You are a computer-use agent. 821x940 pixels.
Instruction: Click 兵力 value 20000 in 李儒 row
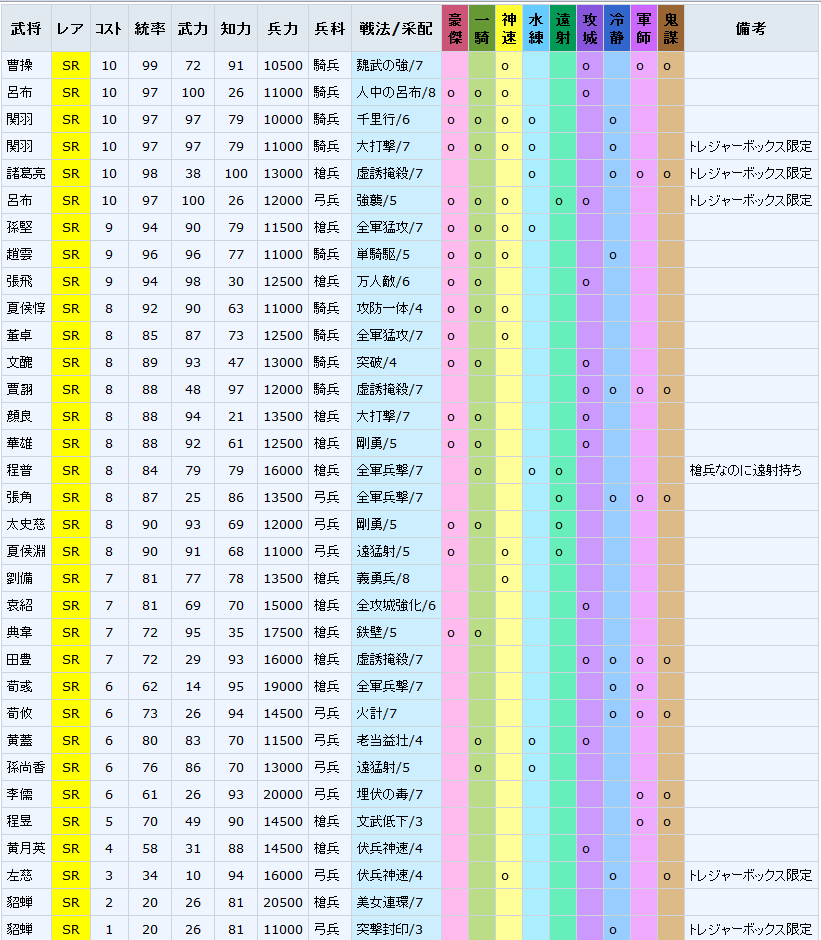(x=283, y=794)
